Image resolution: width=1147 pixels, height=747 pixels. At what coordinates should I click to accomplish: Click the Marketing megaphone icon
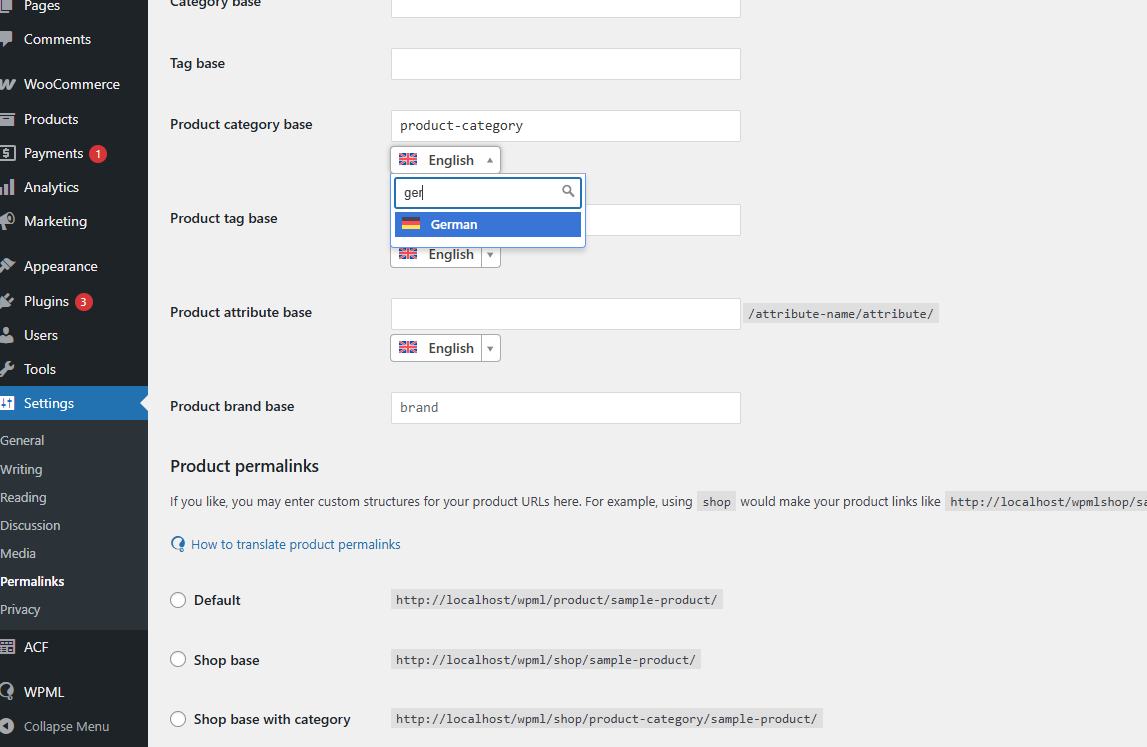coord(7,221)
